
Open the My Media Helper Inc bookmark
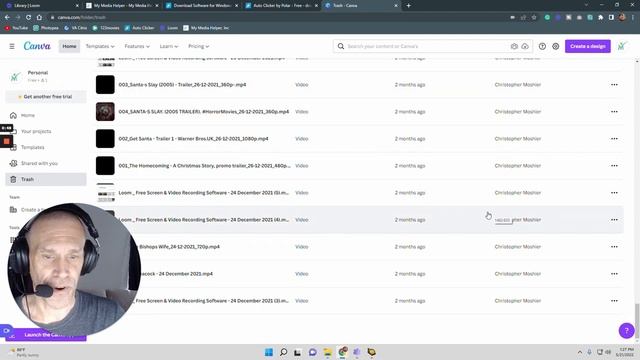[x=206, y=28]
